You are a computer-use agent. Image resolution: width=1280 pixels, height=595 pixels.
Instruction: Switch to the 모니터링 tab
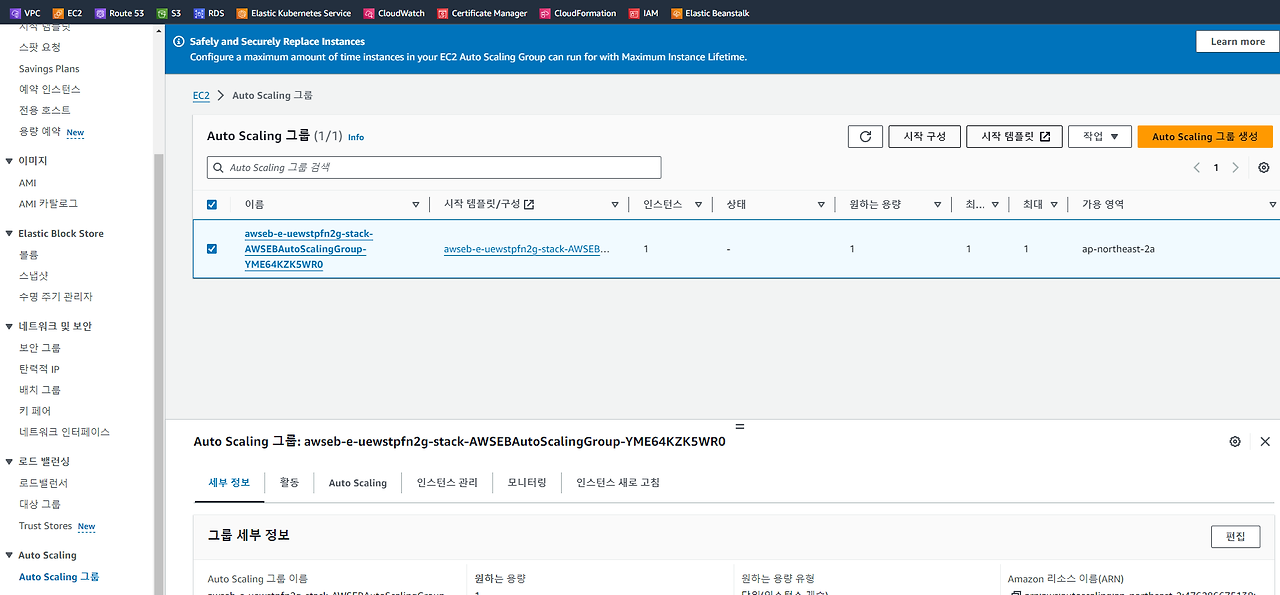coord(527,482)
